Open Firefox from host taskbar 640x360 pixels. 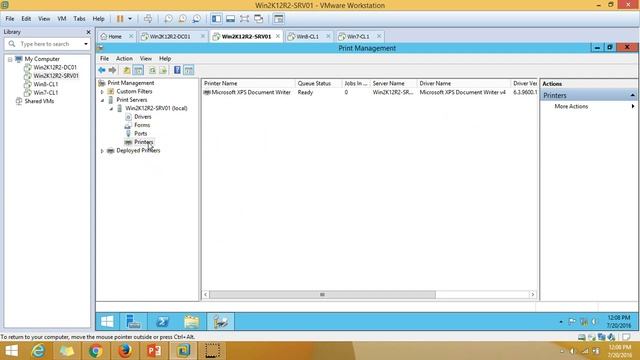tap(124, 351)
